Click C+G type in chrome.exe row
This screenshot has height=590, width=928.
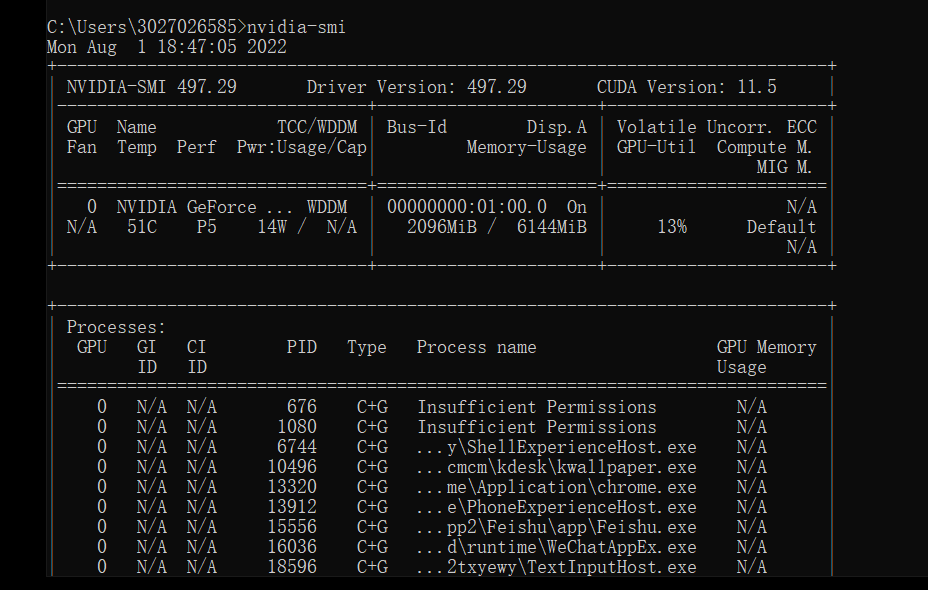(x=372, y=488)
